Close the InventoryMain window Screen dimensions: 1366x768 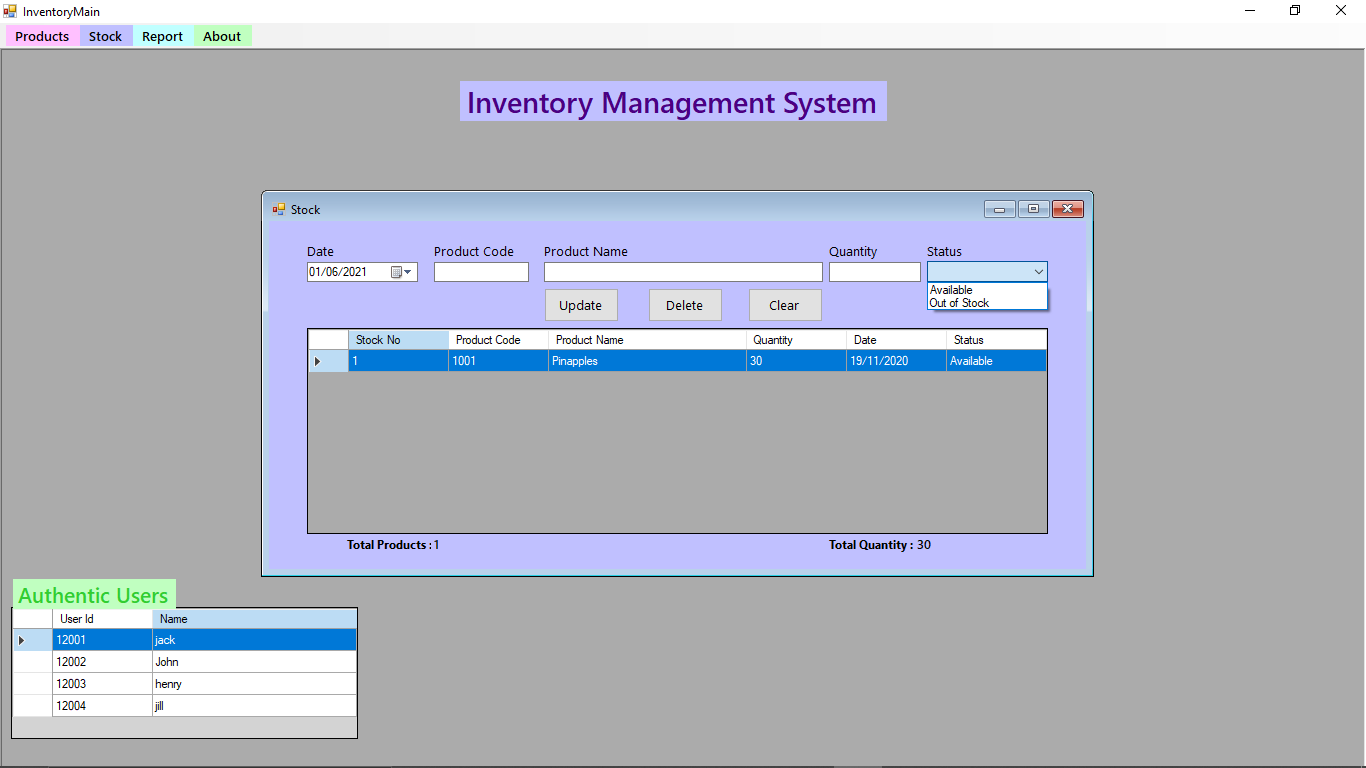tap(1342, 11)
